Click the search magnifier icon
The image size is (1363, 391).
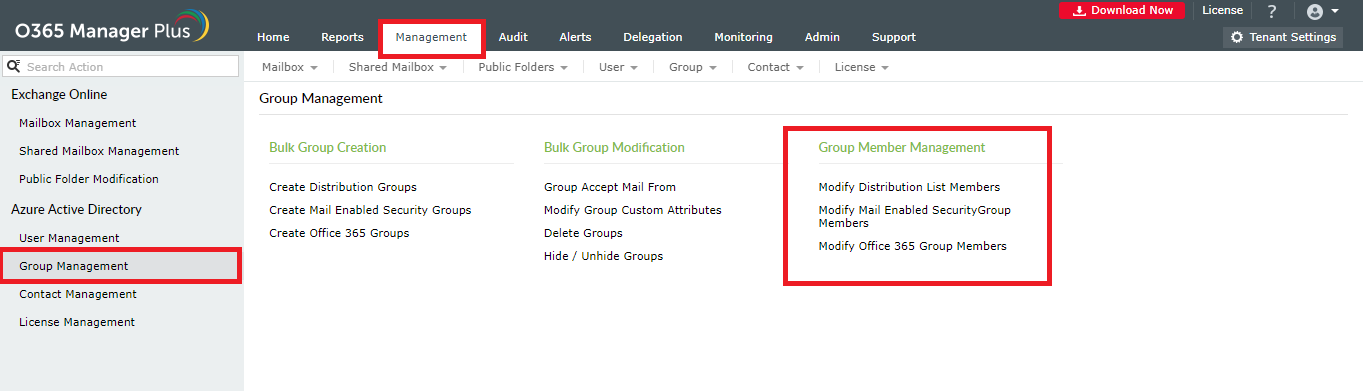point(14,66)
